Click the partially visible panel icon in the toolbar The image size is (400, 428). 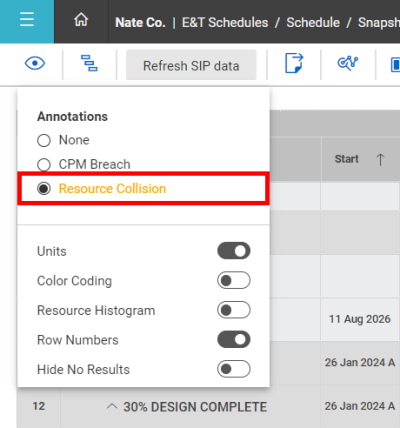click(x=395, y=64)
